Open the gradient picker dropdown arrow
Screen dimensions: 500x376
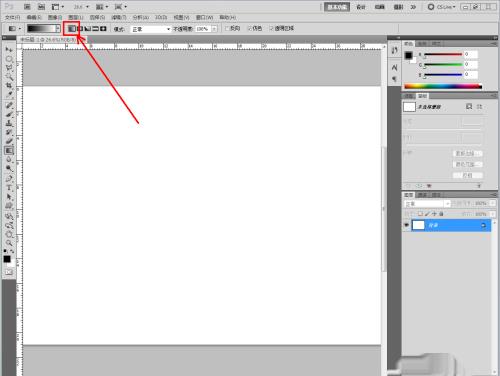58,29
